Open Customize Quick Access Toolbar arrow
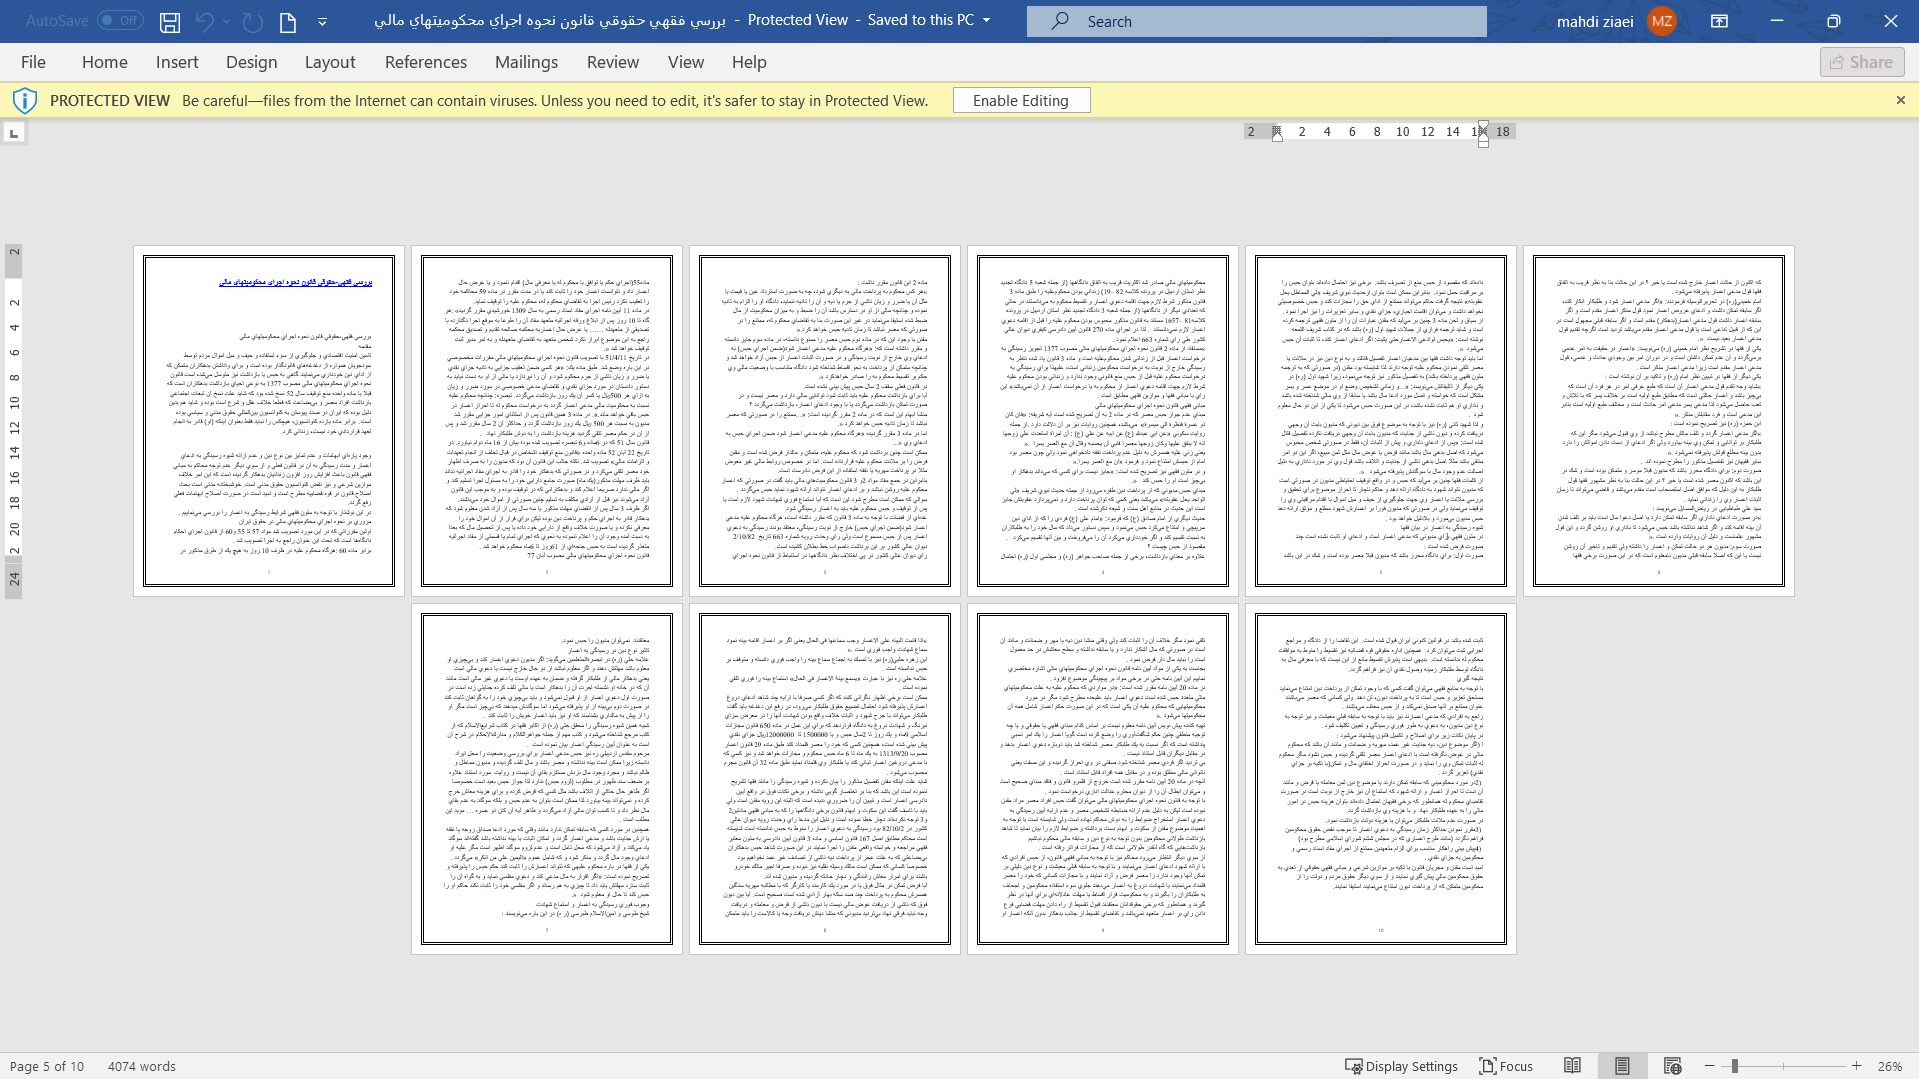Viewport: 1919px width, 1079px height. 322,21
